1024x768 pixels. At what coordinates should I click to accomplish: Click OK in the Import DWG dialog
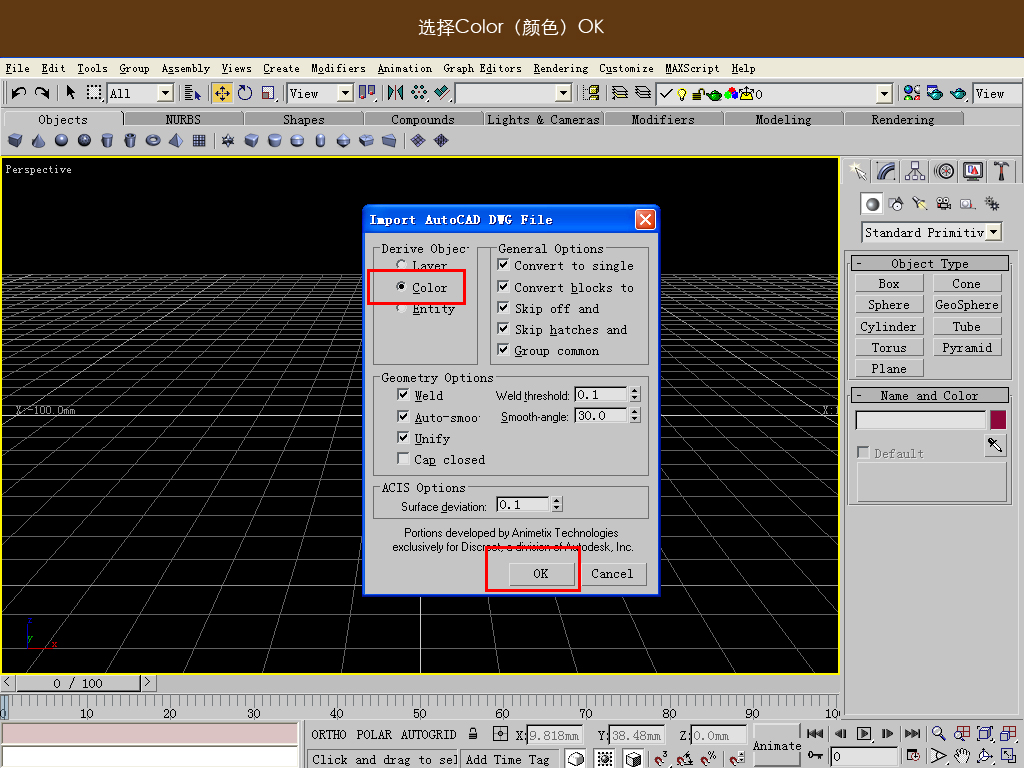541,573
